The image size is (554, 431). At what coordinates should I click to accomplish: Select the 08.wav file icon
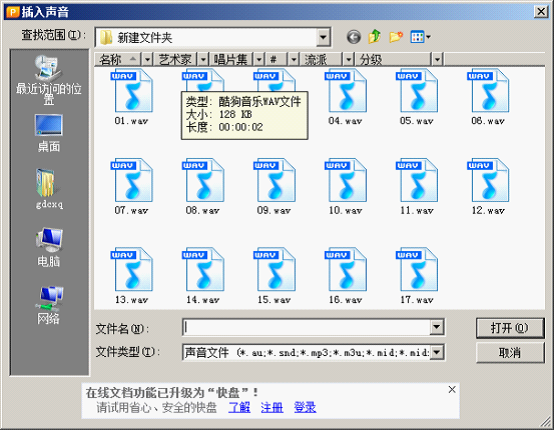[x=203, y=180]
